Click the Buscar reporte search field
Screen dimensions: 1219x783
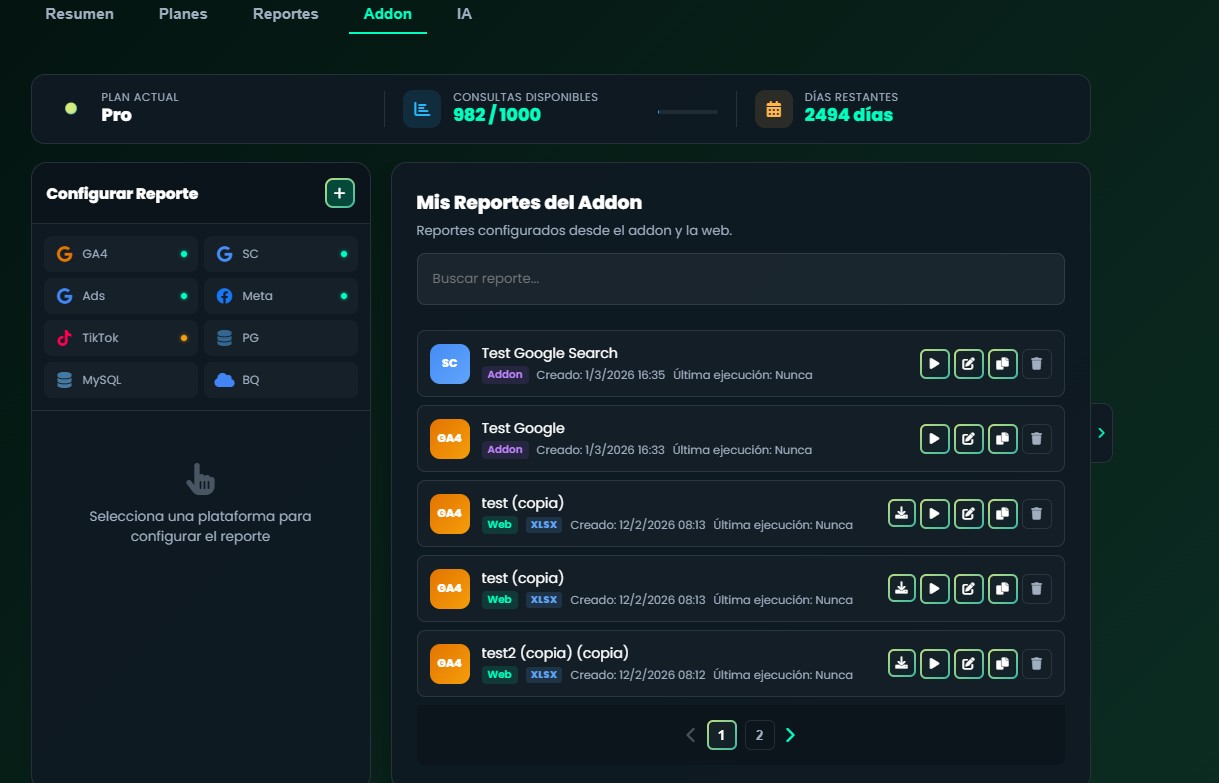(x=740, y=279)
